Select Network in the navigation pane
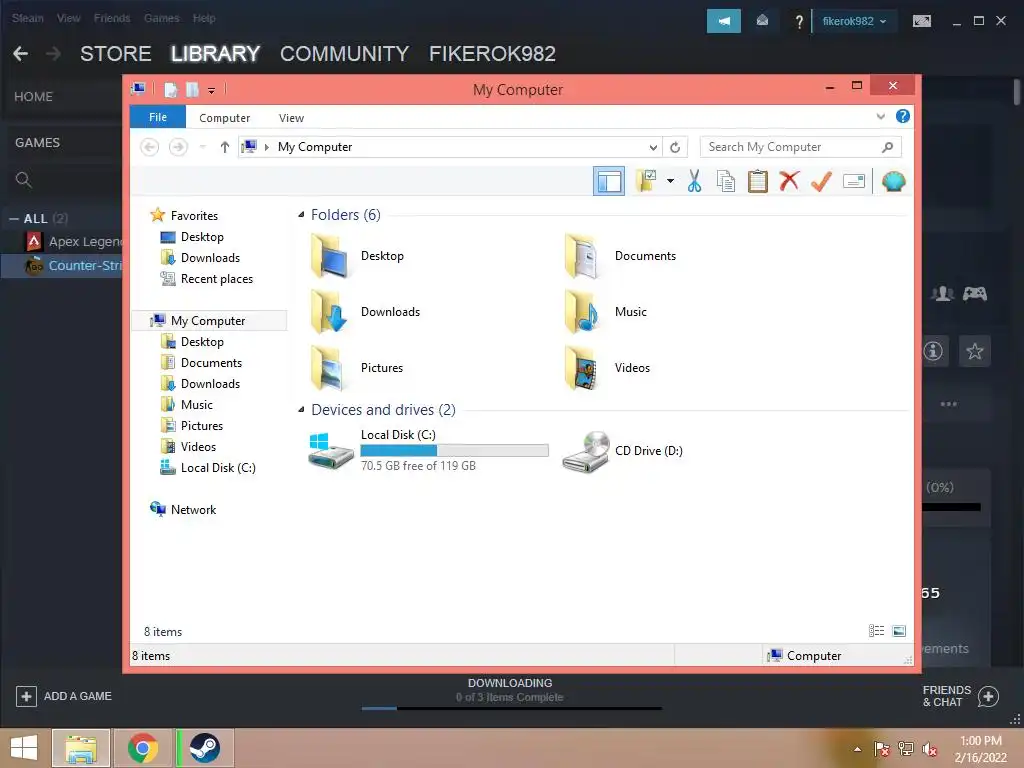 click(184, 509)
